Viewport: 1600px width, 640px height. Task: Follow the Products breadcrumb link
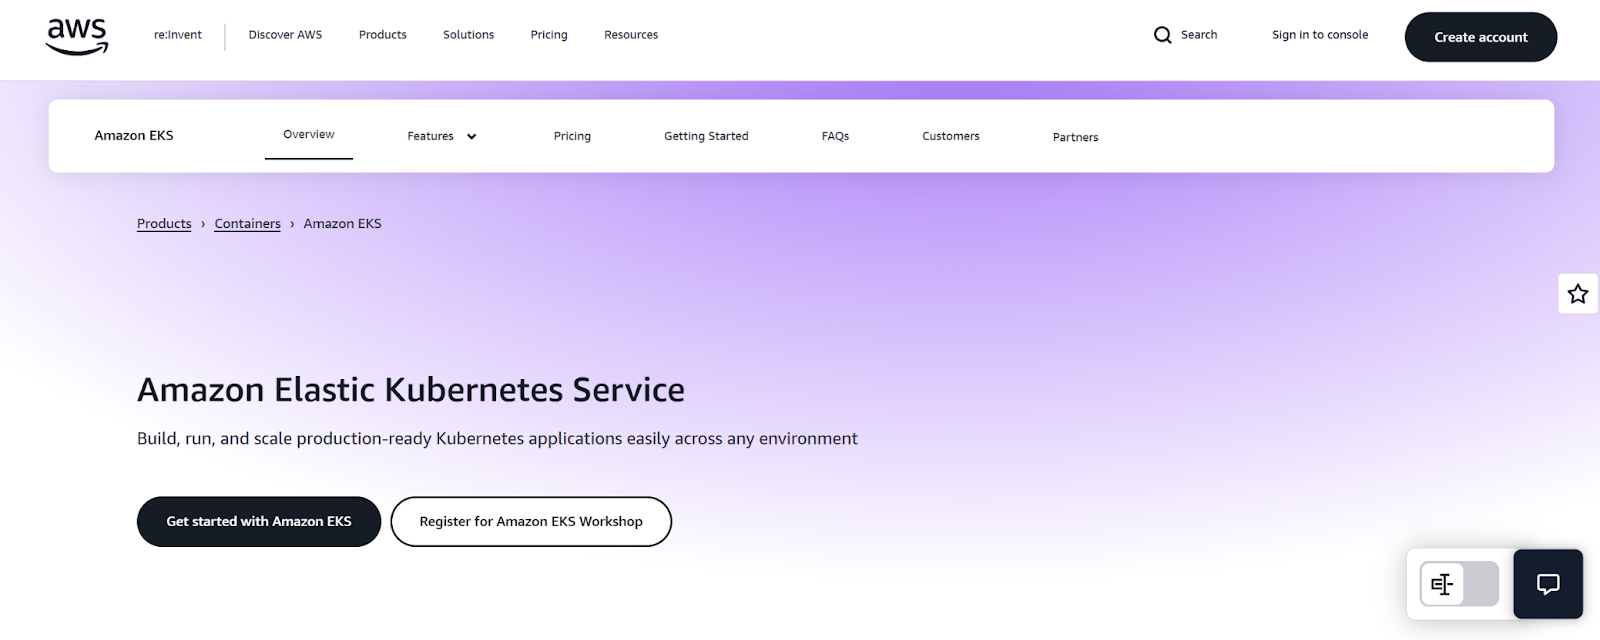tap(164, 224)
